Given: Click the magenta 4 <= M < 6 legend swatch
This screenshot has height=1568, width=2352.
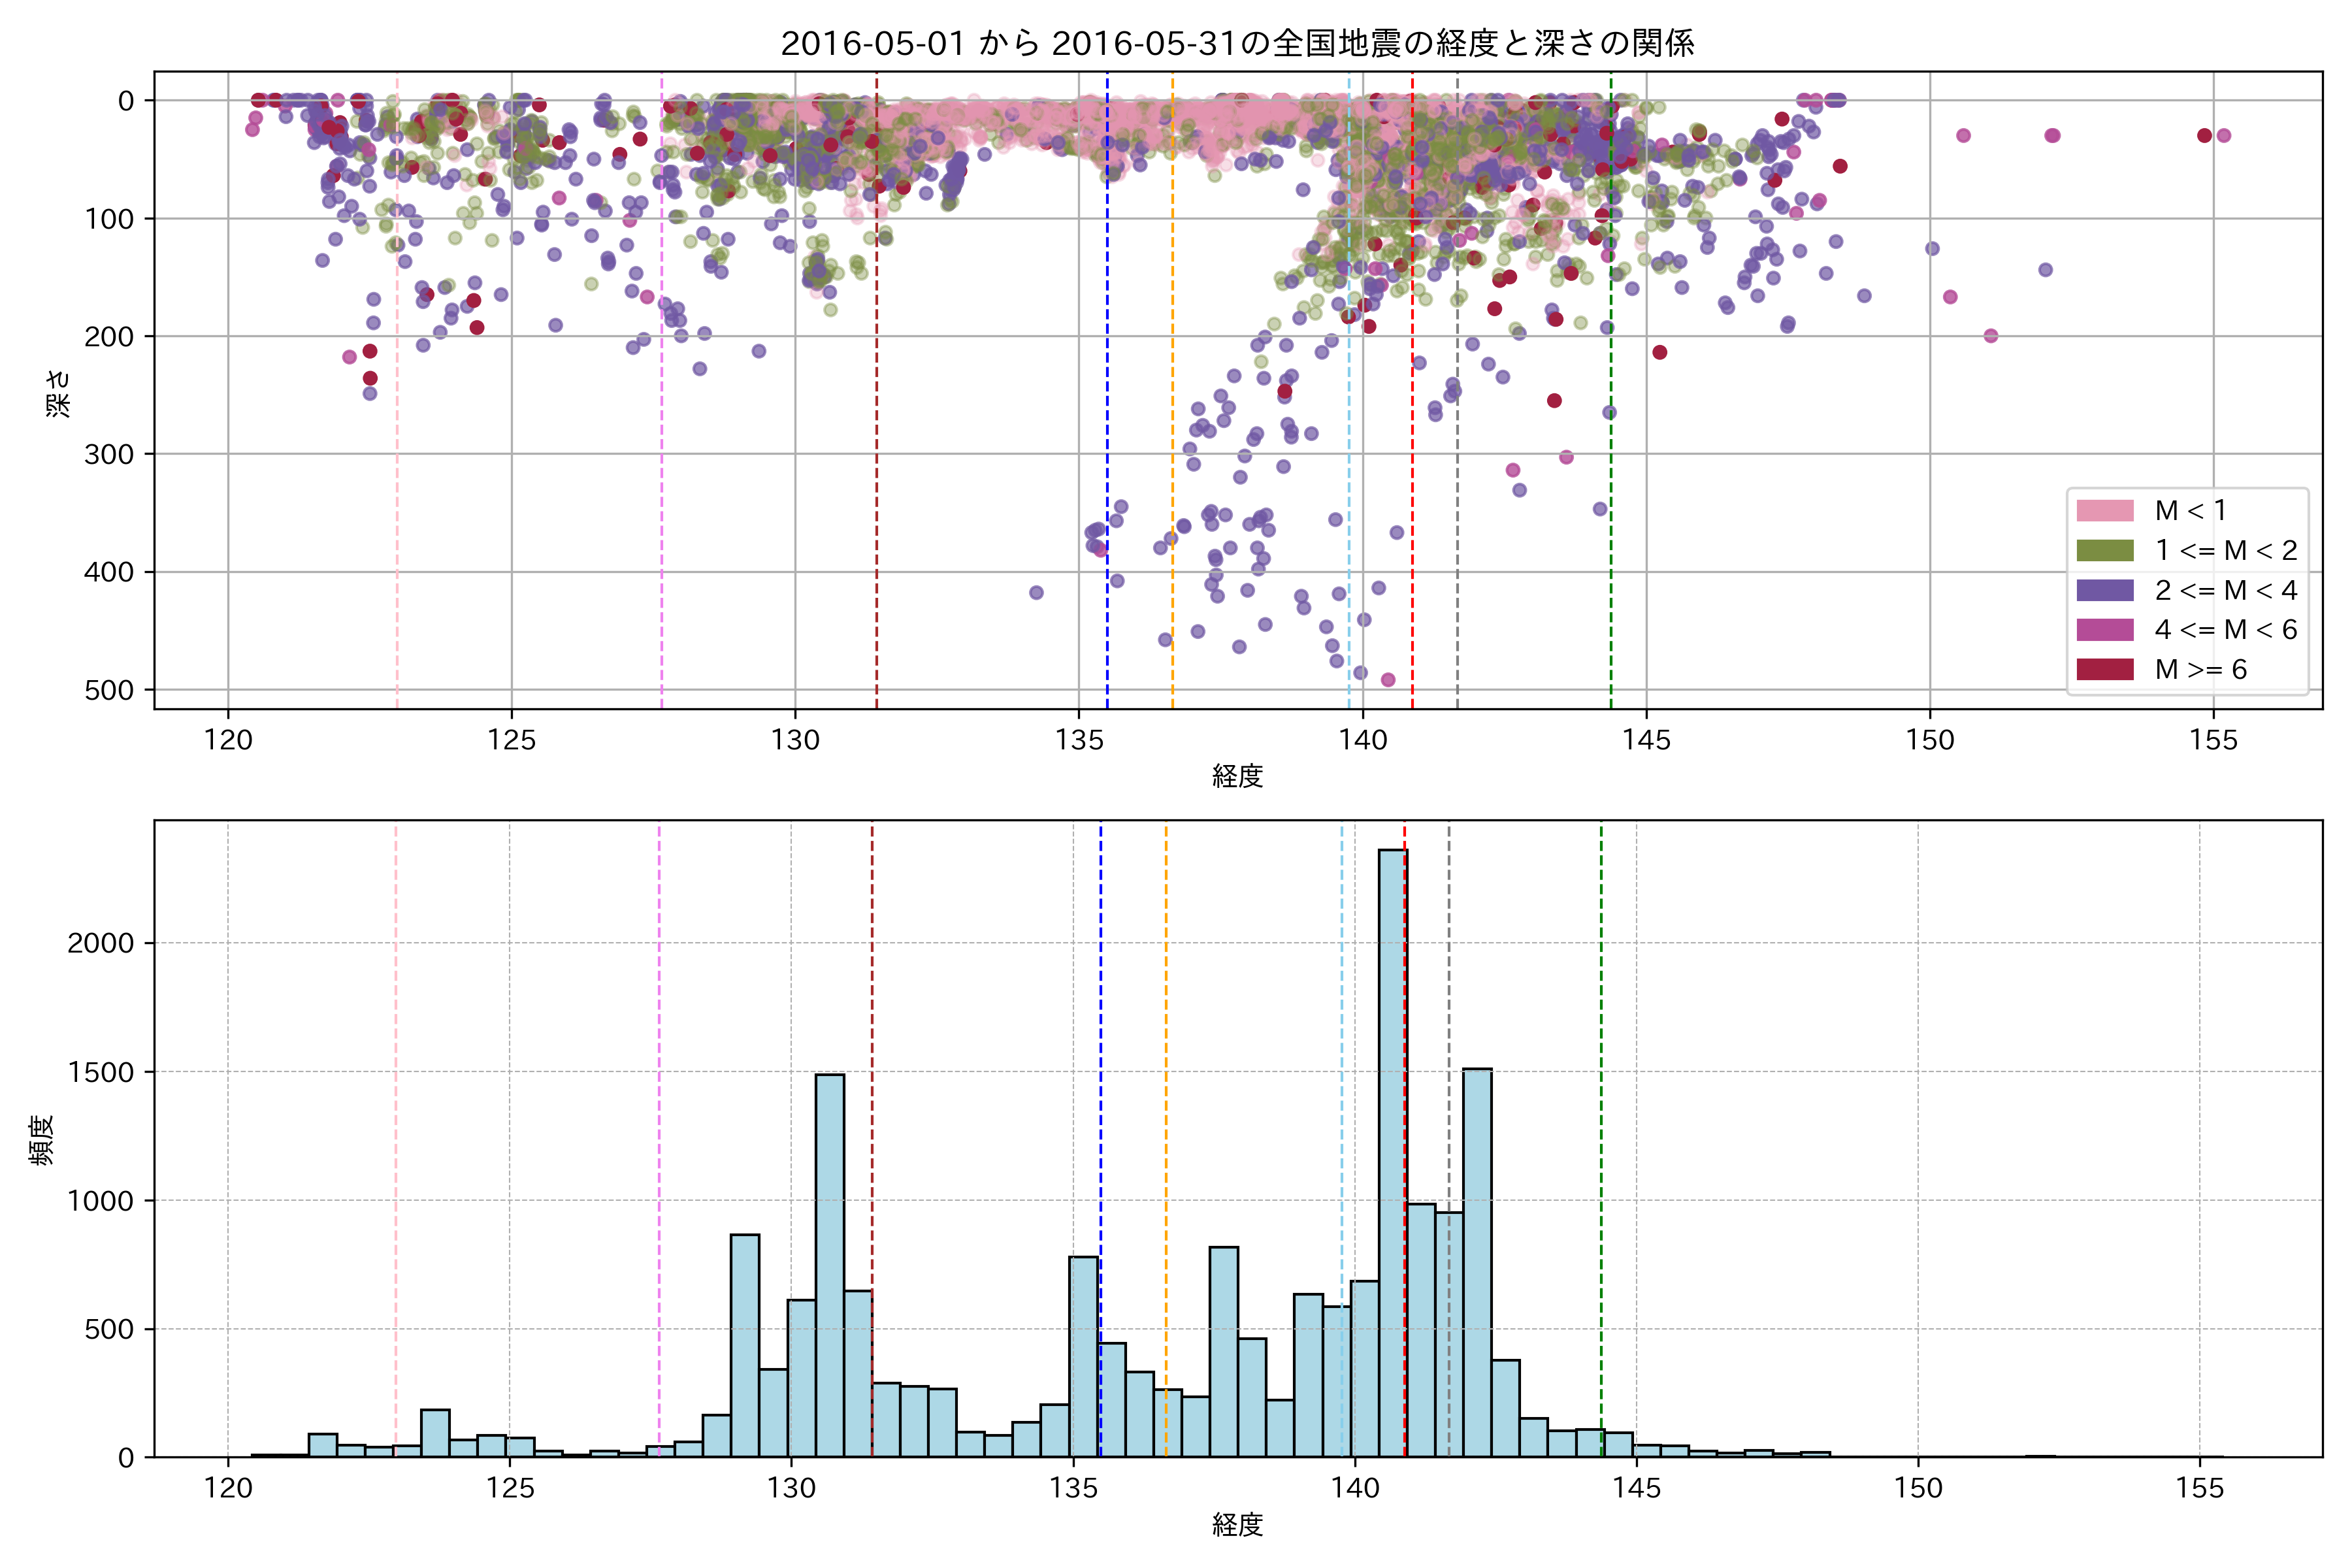Looking at the screenshot, I should pos(2104,630).
